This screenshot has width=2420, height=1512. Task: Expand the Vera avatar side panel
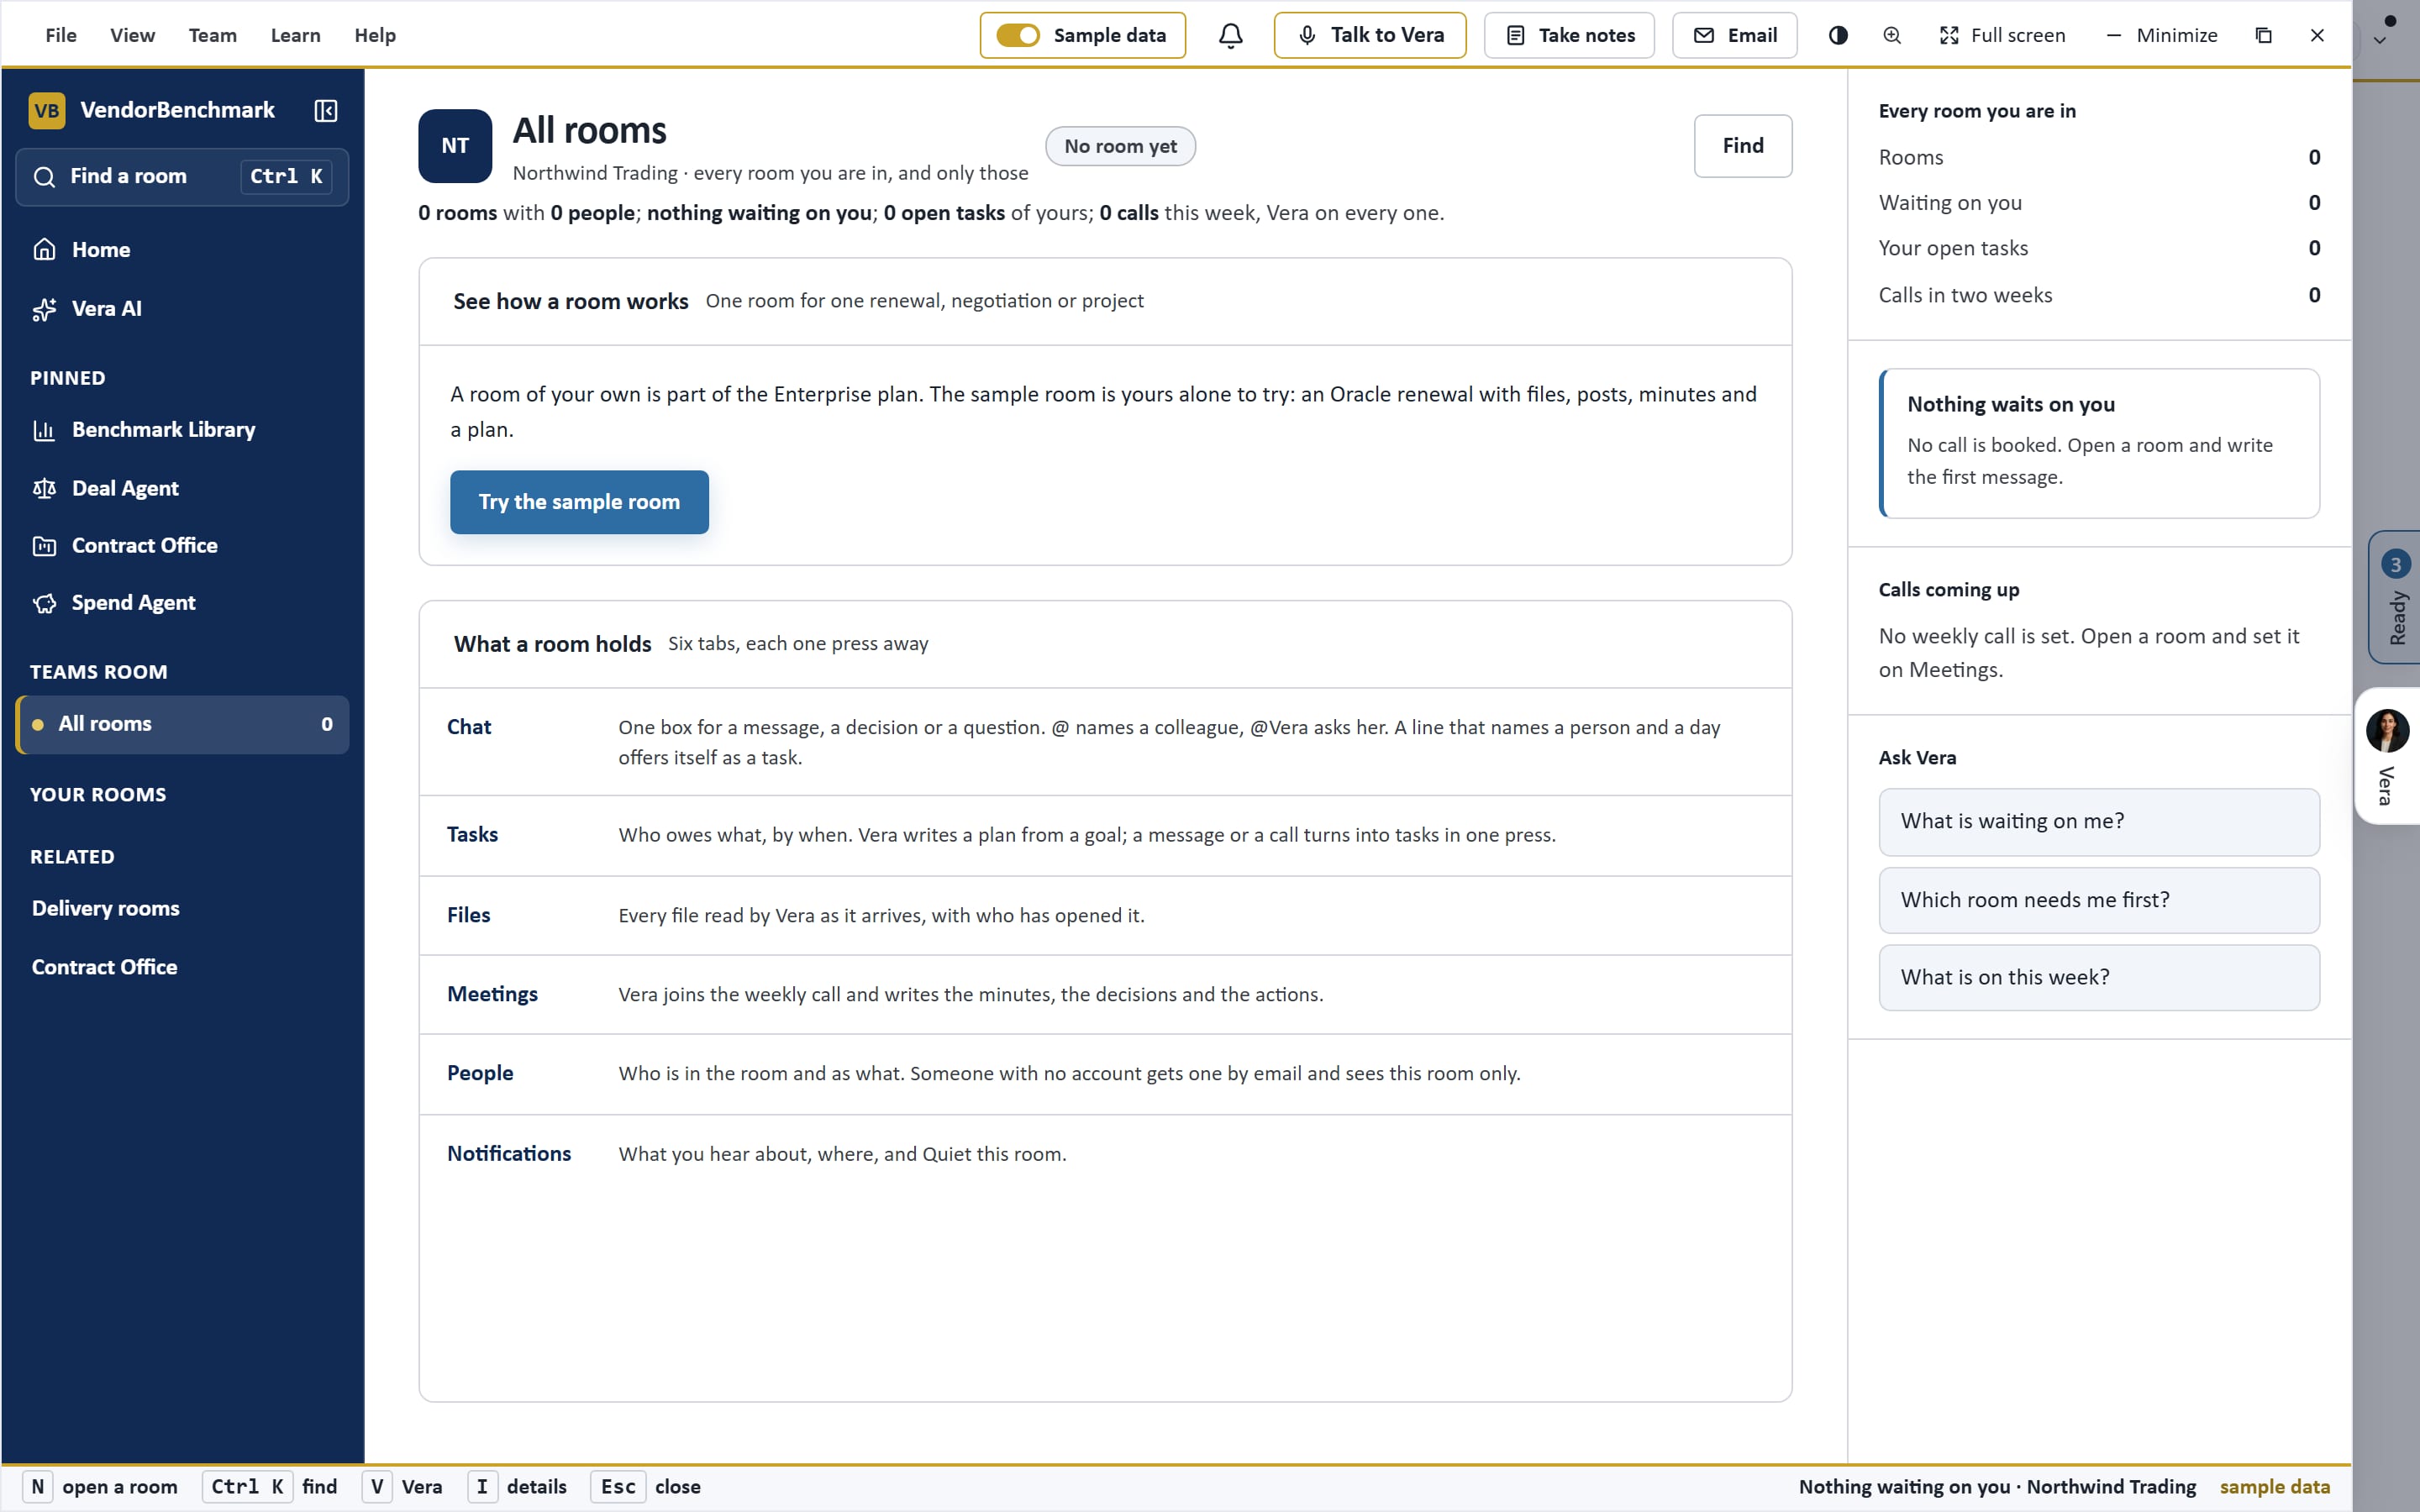click(2387, 756)
